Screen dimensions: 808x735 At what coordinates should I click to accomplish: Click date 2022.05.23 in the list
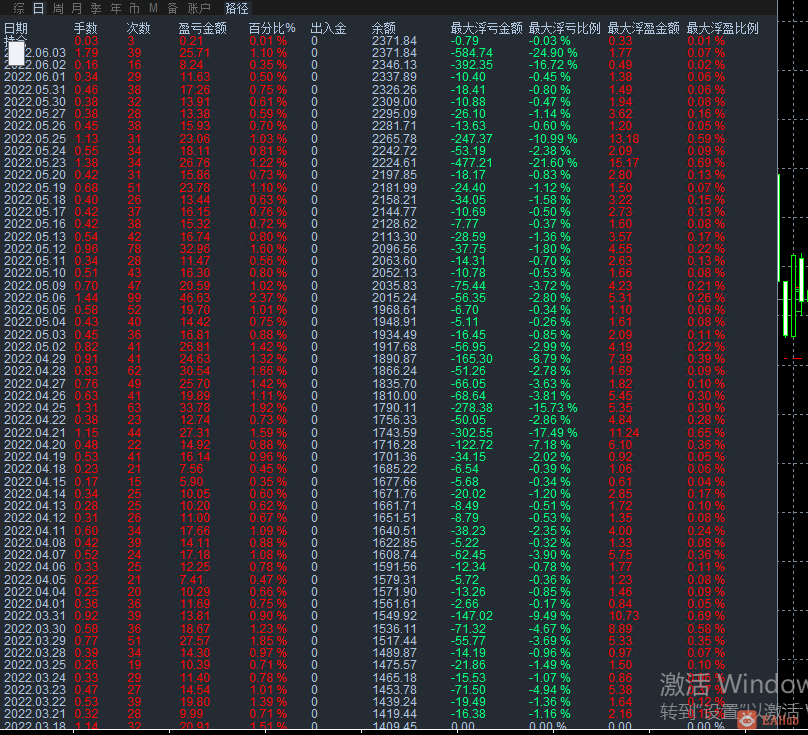(x=35, y=163)
